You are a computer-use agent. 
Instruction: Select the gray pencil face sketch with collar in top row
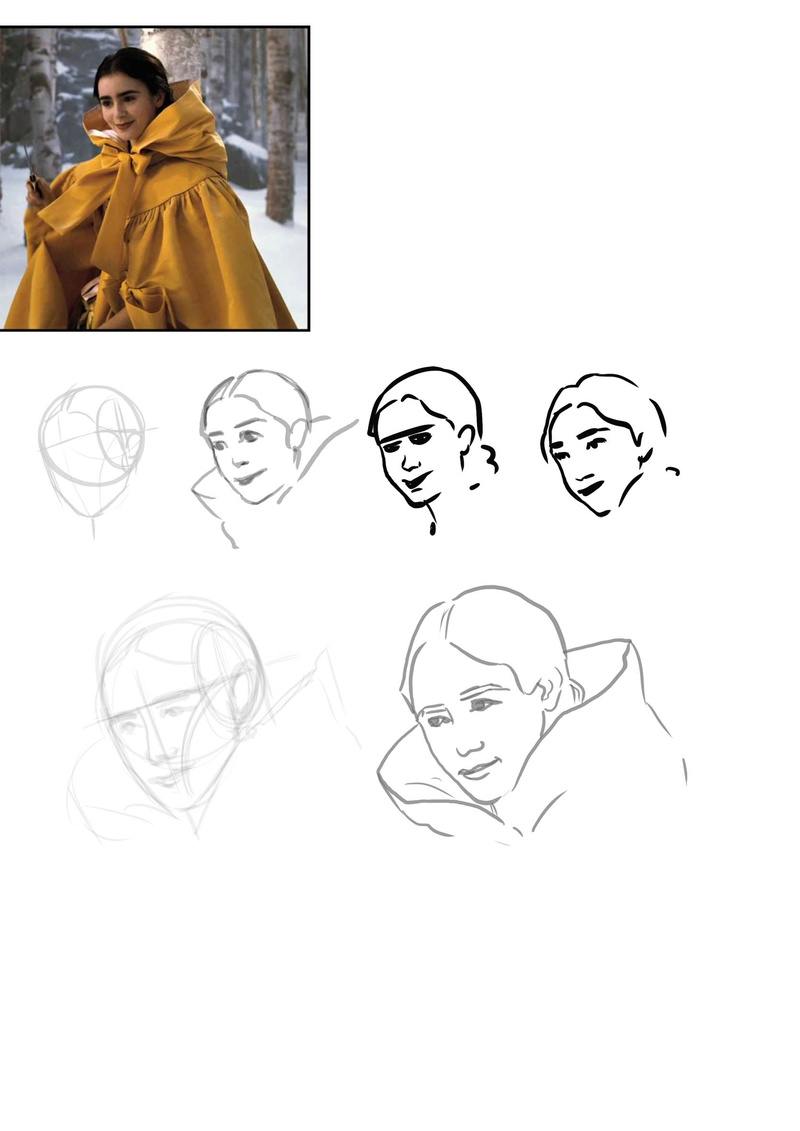[274, 459]
